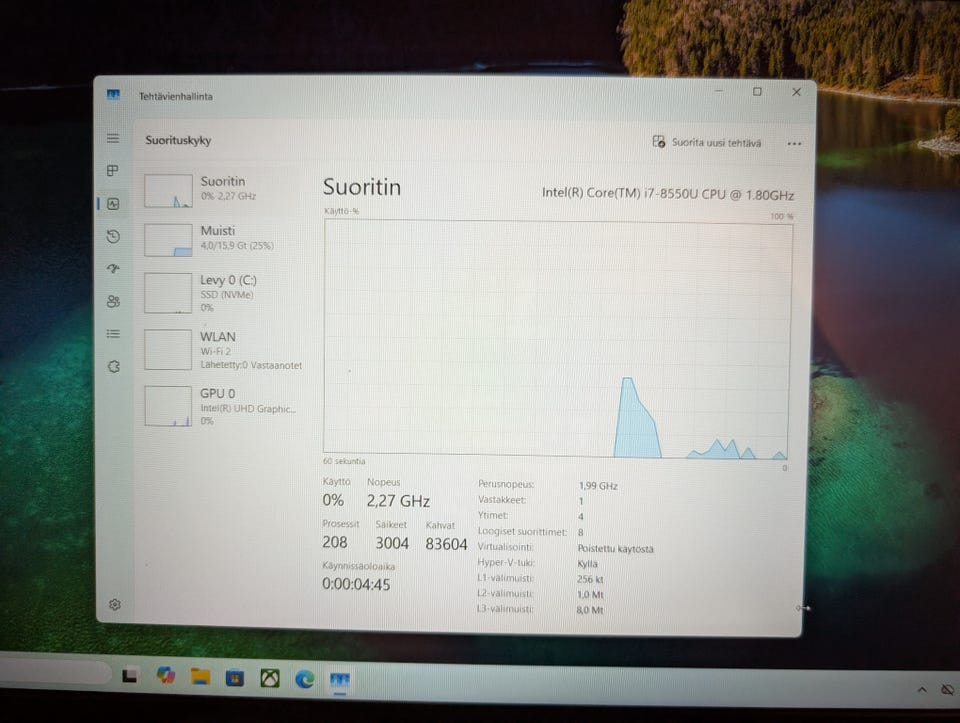Click the GPU 0 mini graph thumbnail
The height and width of the screenshot is (723, 960).
pos(168,406)
